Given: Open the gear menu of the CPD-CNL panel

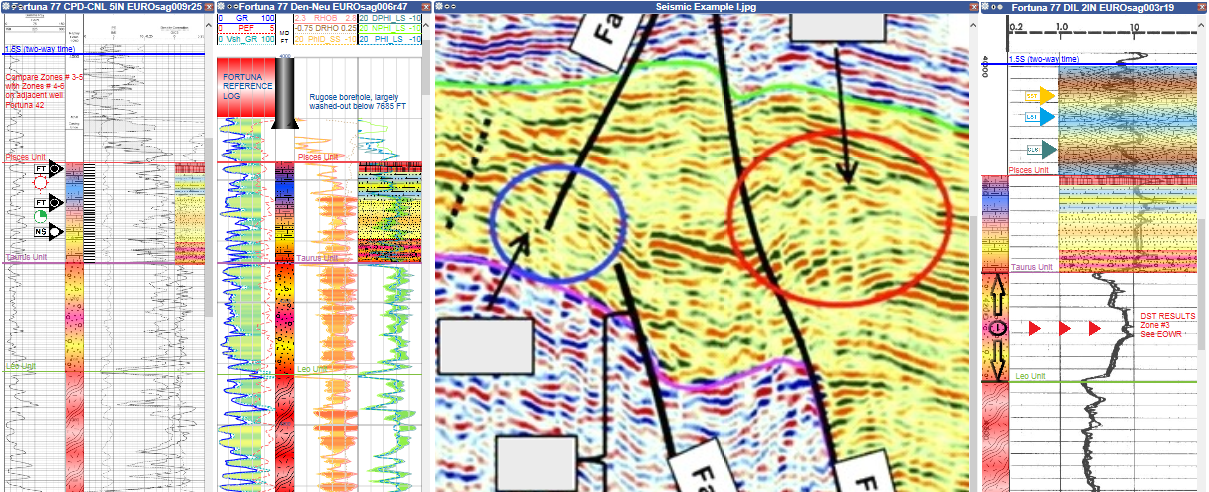Looking at the screenshot, I should (4, 7).
